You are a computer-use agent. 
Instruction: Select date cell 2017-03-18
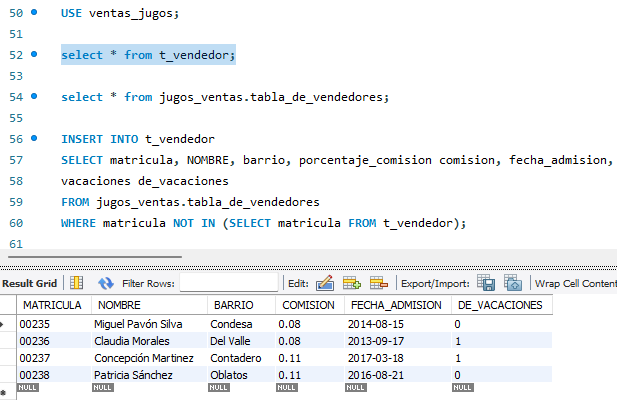pos(398,358)
